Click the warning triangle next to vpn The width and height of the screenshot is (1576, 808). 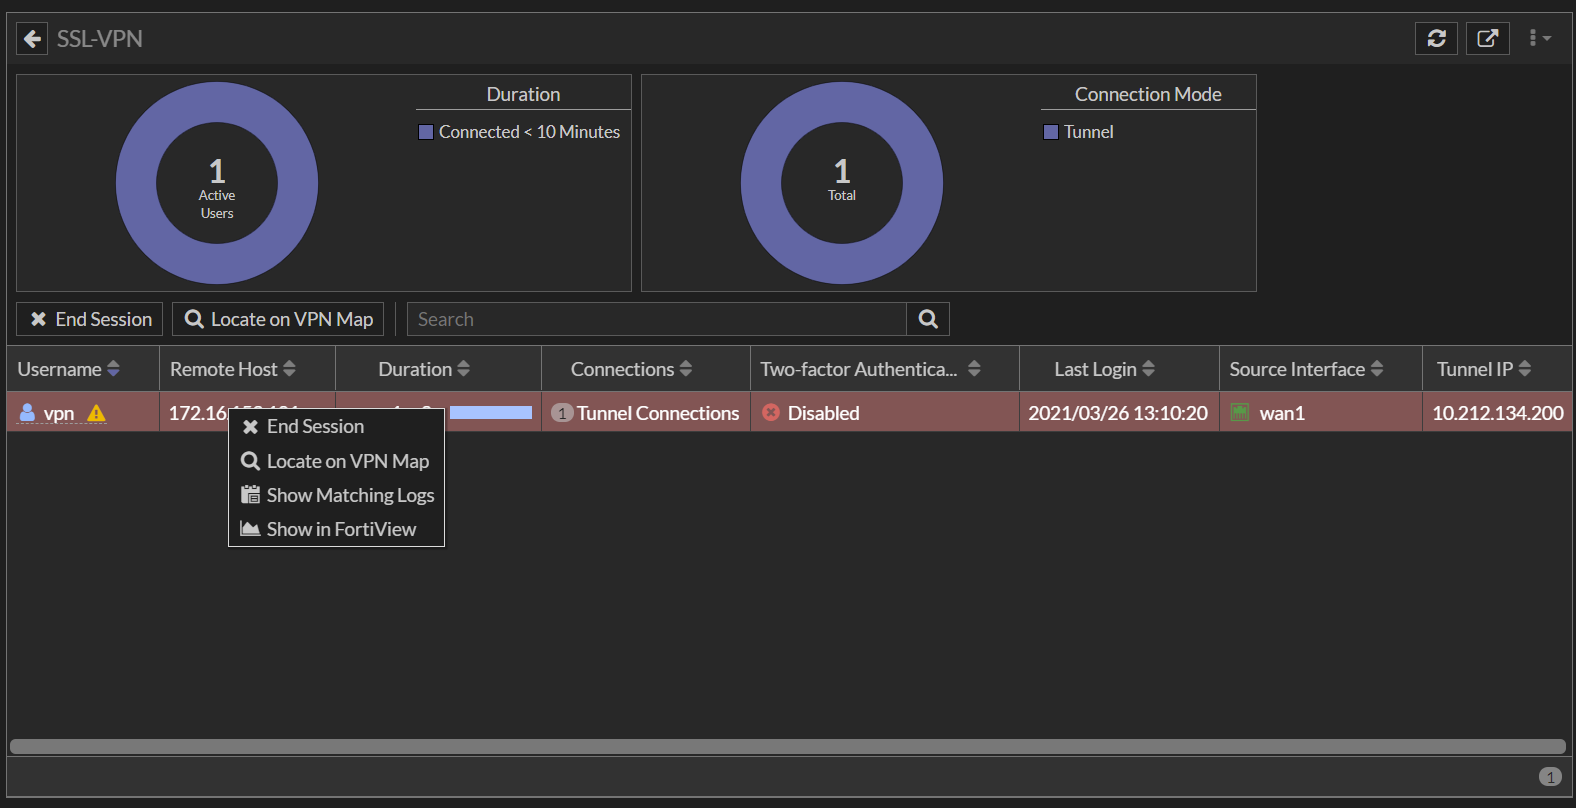tap(96, 413)
